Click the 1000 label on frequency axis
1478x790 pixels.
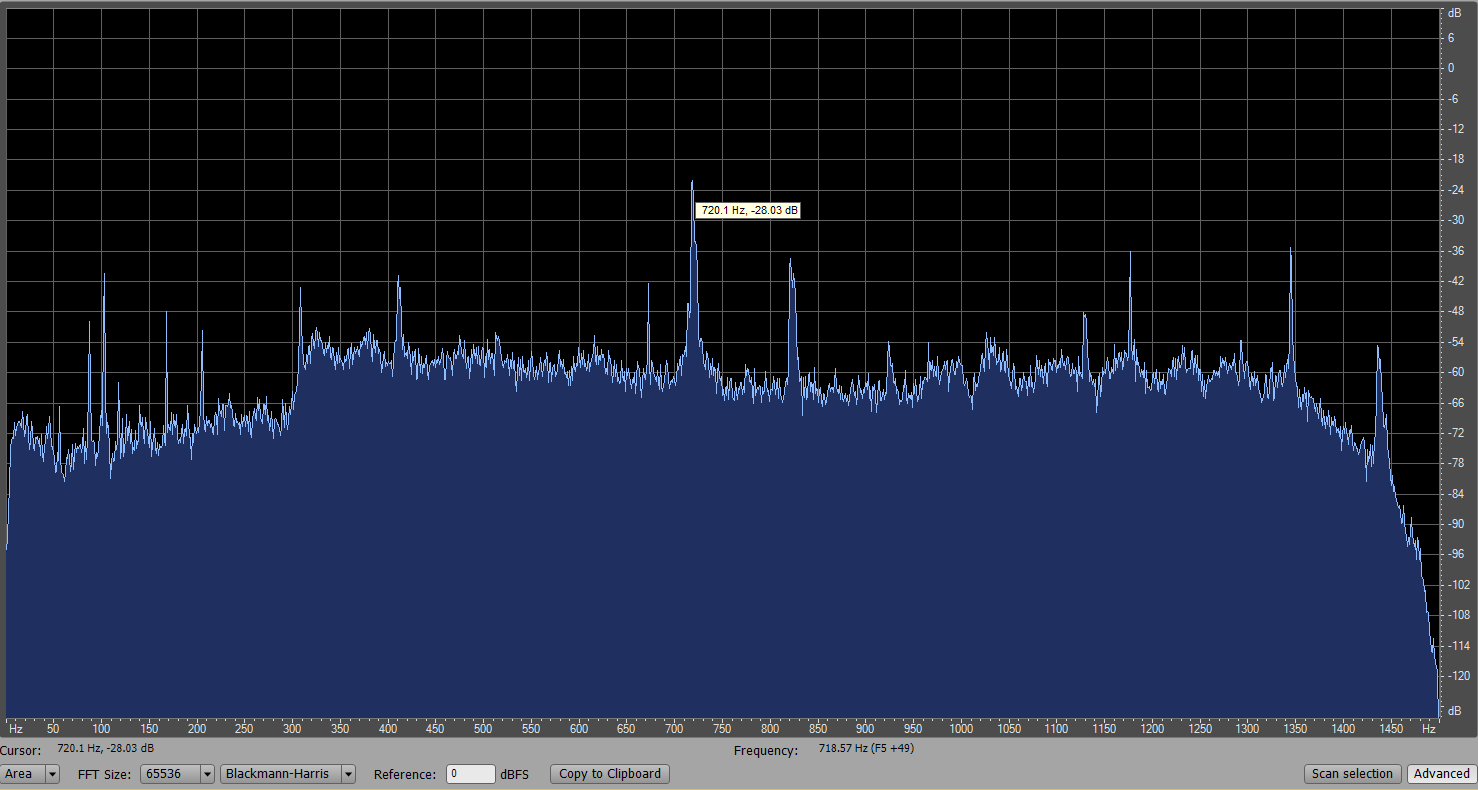(x=961, y=730)
